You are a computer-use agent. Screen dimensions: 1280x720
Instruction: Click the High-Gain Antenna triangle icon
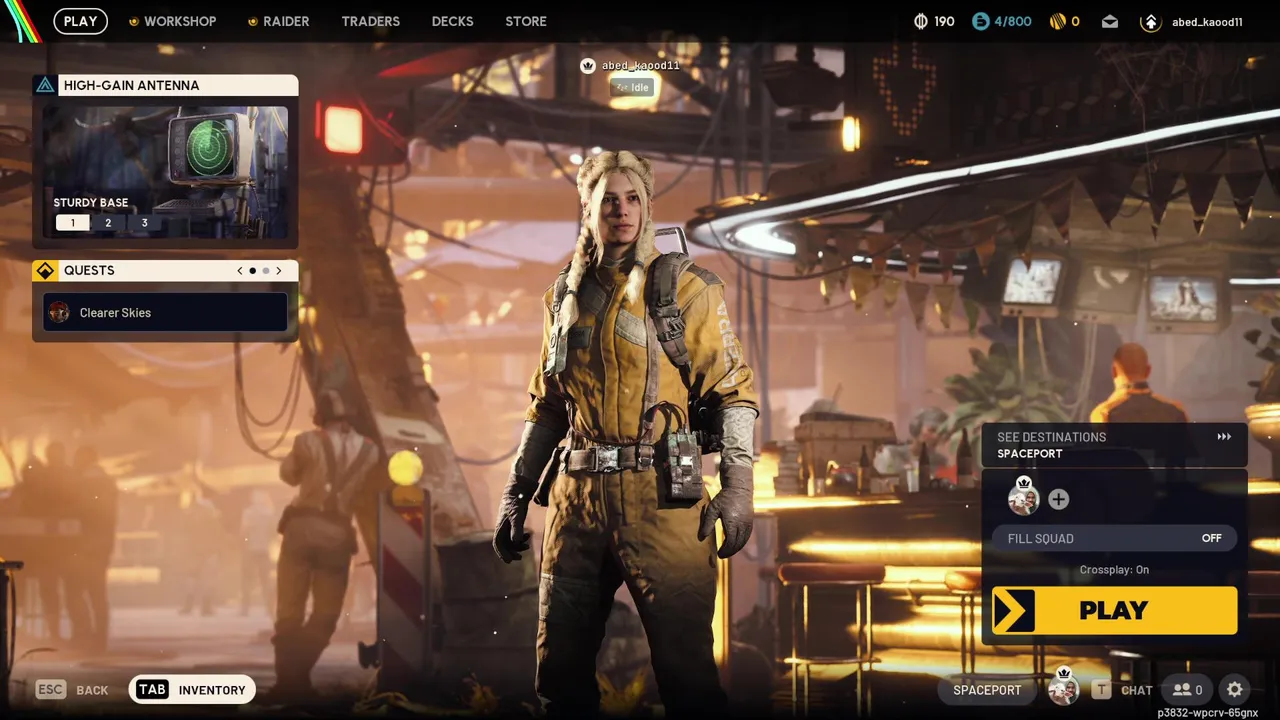click(45, 85)
